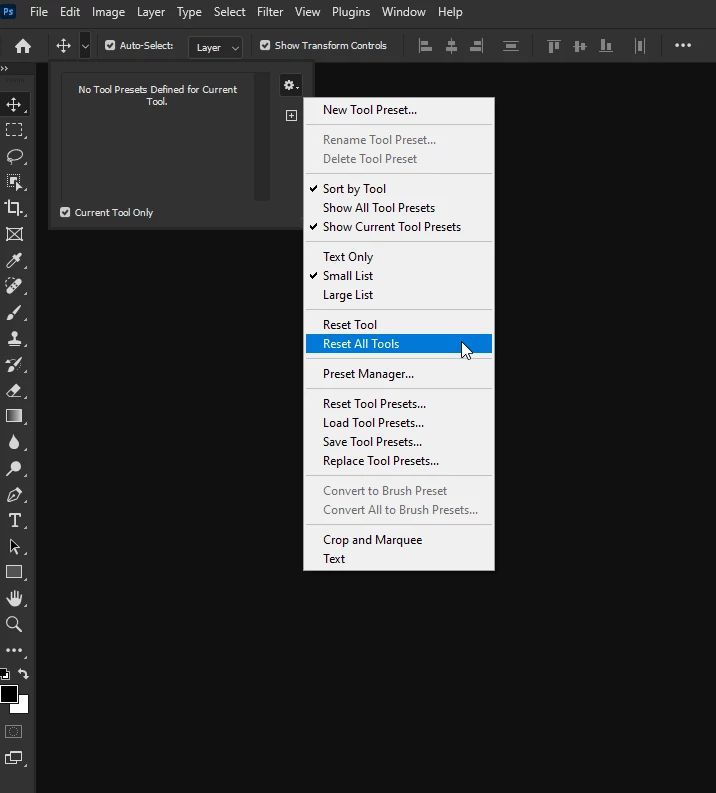This screenshot has height=793, width=716.
Task: Select the Object Selection tool
Action: pos(14,182)
